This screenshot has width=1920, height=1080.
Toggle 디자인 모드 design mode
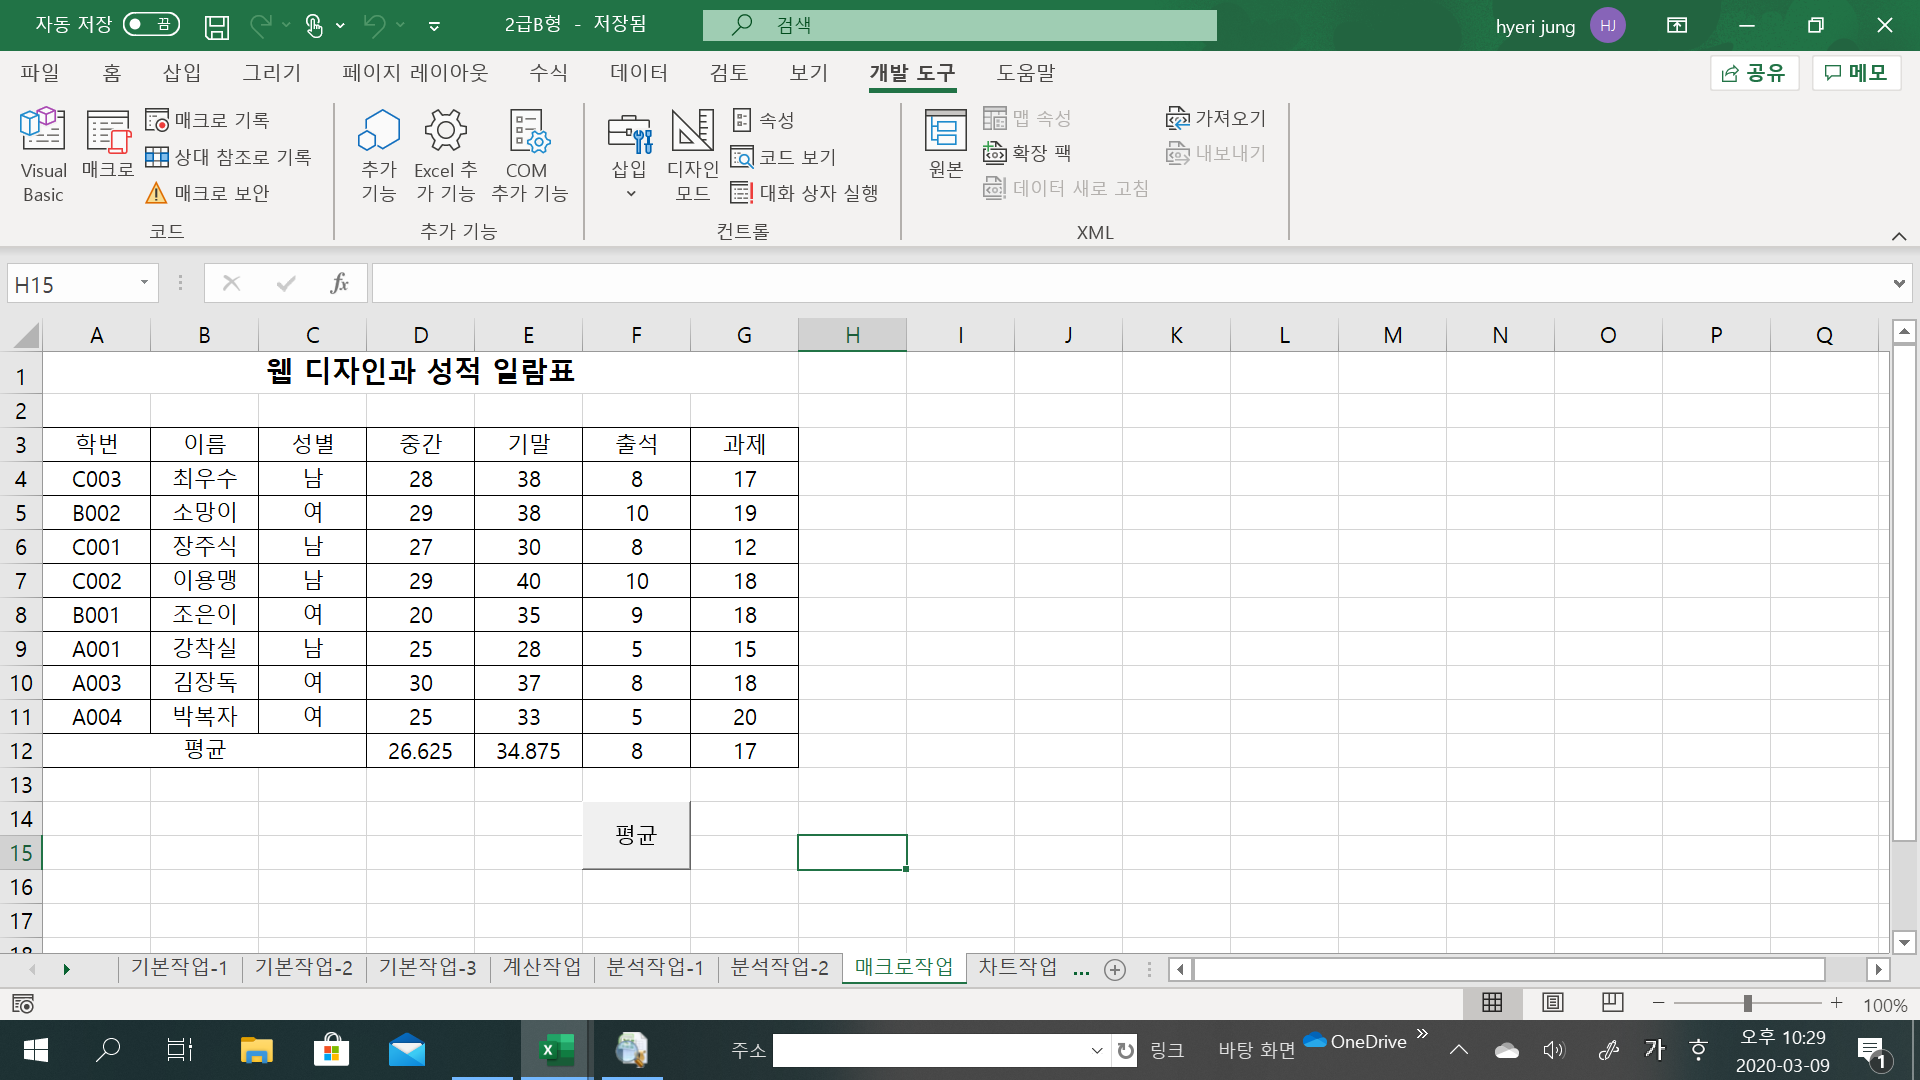coord(692,154)
